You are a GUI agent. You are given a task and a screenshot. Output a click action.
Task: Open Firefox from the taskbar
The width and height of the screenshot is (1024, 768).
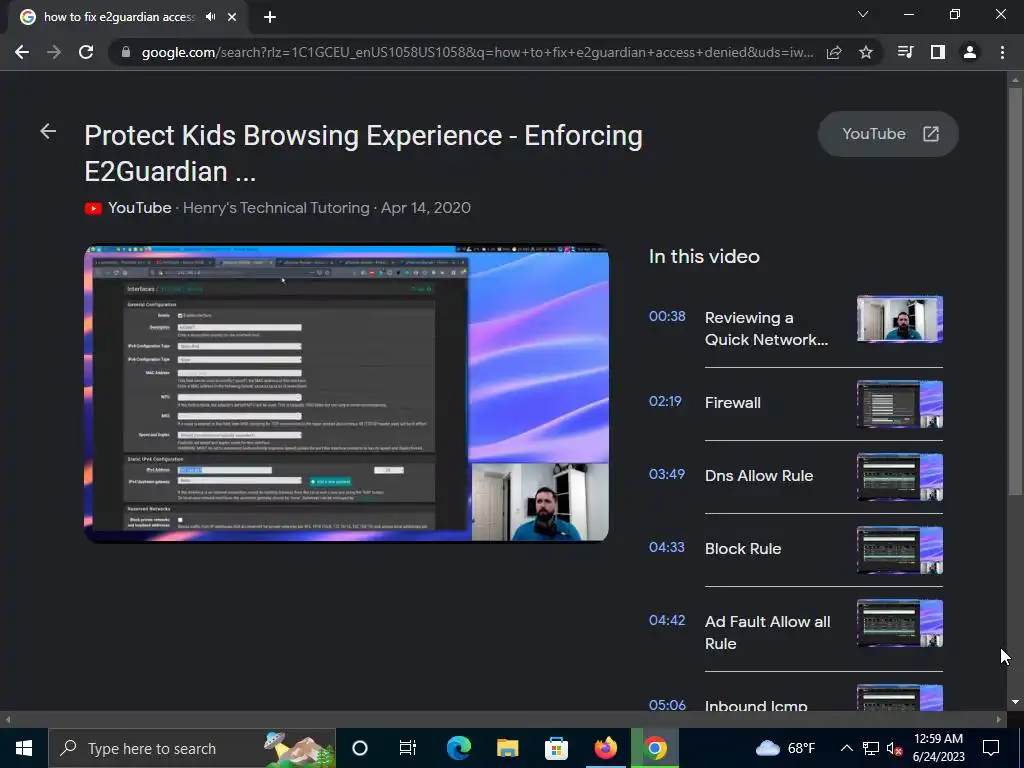point(605,748)
